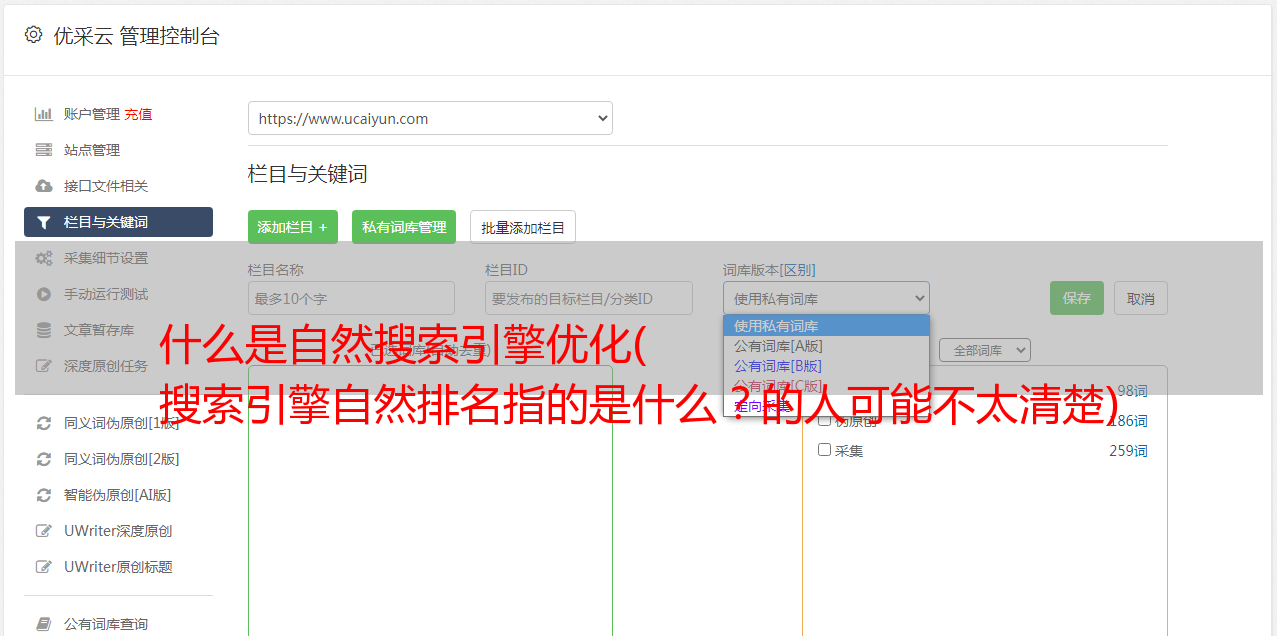Image resolution: width=1277 pixels, height=636 pixels.
Task: Click the 栏目名称 input field
Action: pos(351,298)
